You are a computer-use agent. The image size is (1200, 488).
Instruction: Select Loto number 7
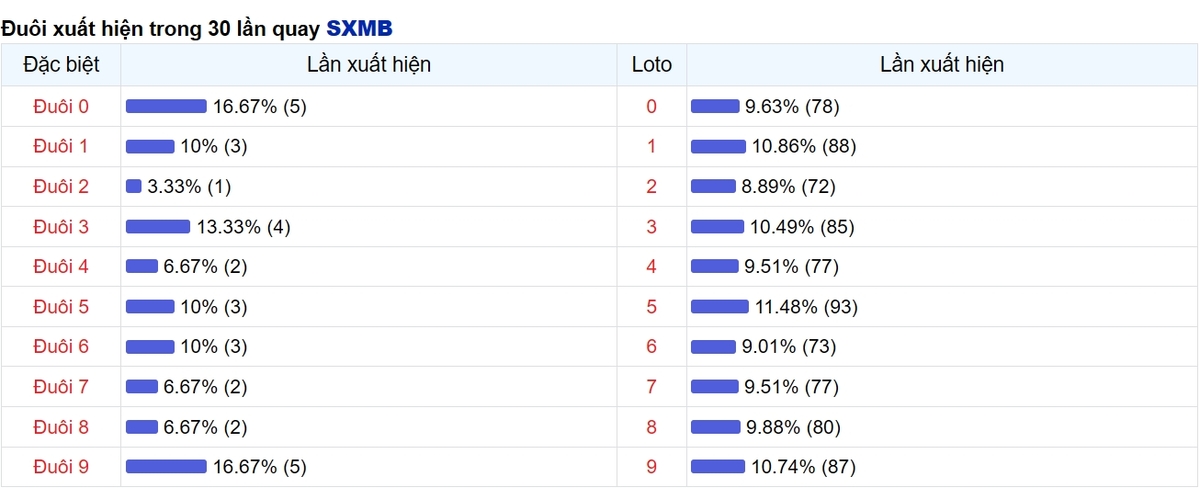coord(652,386)
